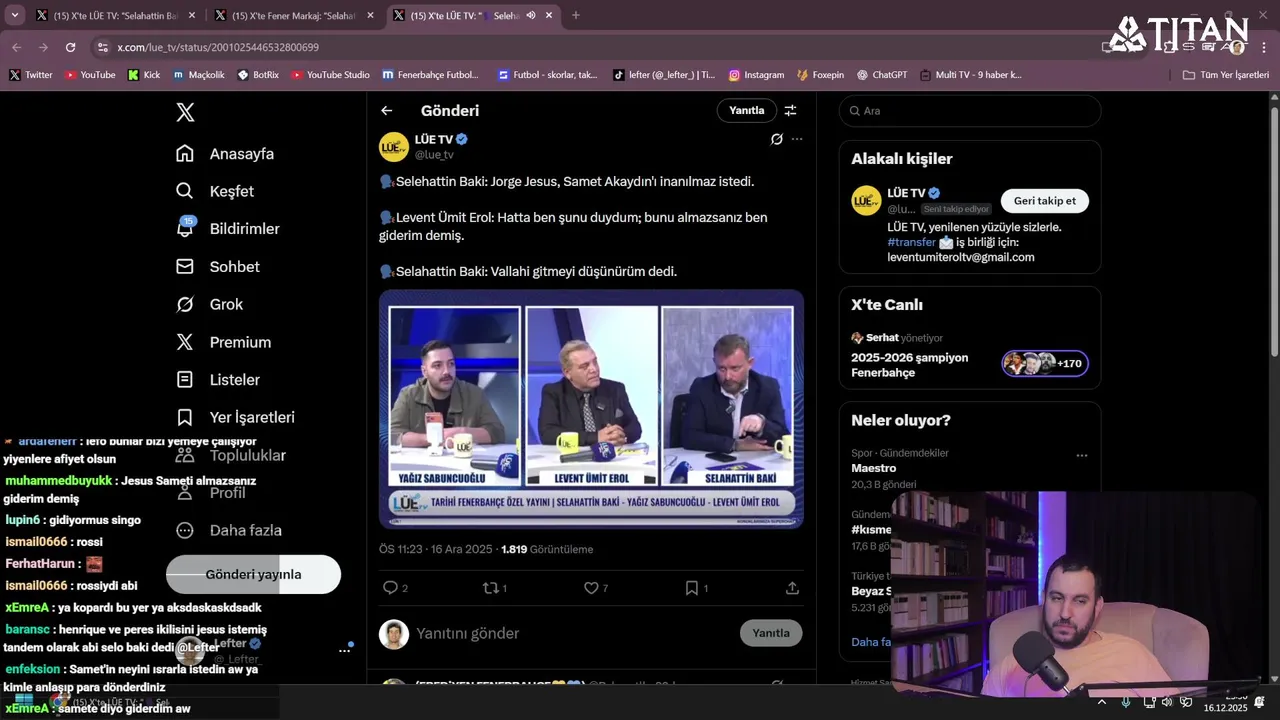Open ChatGPT bookmark
Viewport: 1280px width, 720px height.
pyautogui.click(x=882, y=75)
